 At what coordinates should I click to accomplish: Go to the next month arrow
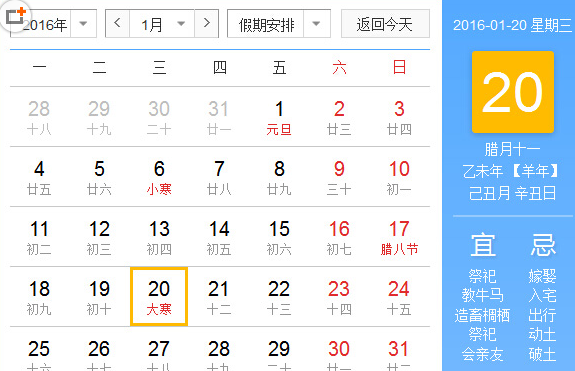[x=206, y=23]
